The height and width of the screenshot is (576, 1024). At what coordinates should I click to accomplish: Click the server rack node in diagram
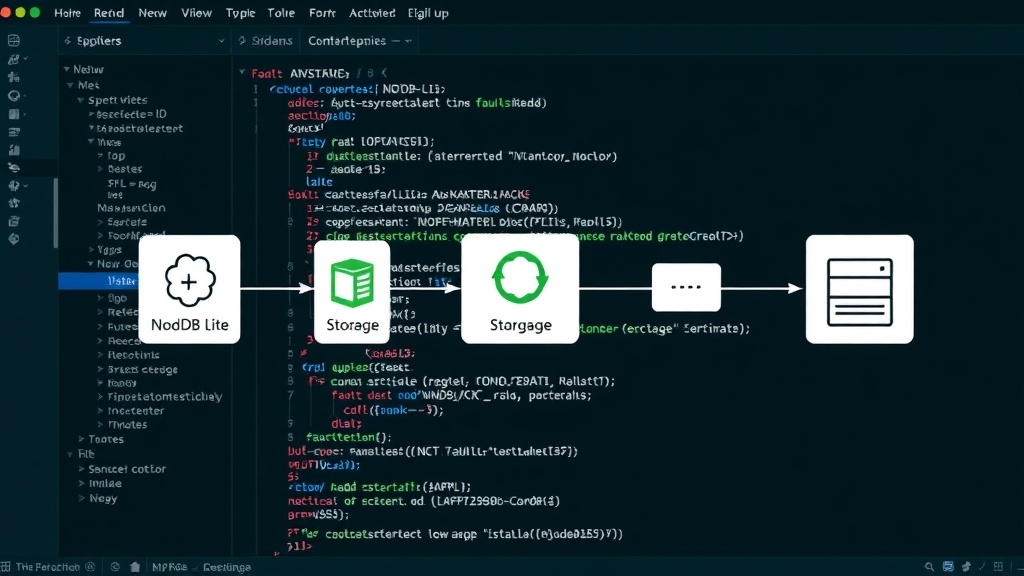[x=859, y=289]
